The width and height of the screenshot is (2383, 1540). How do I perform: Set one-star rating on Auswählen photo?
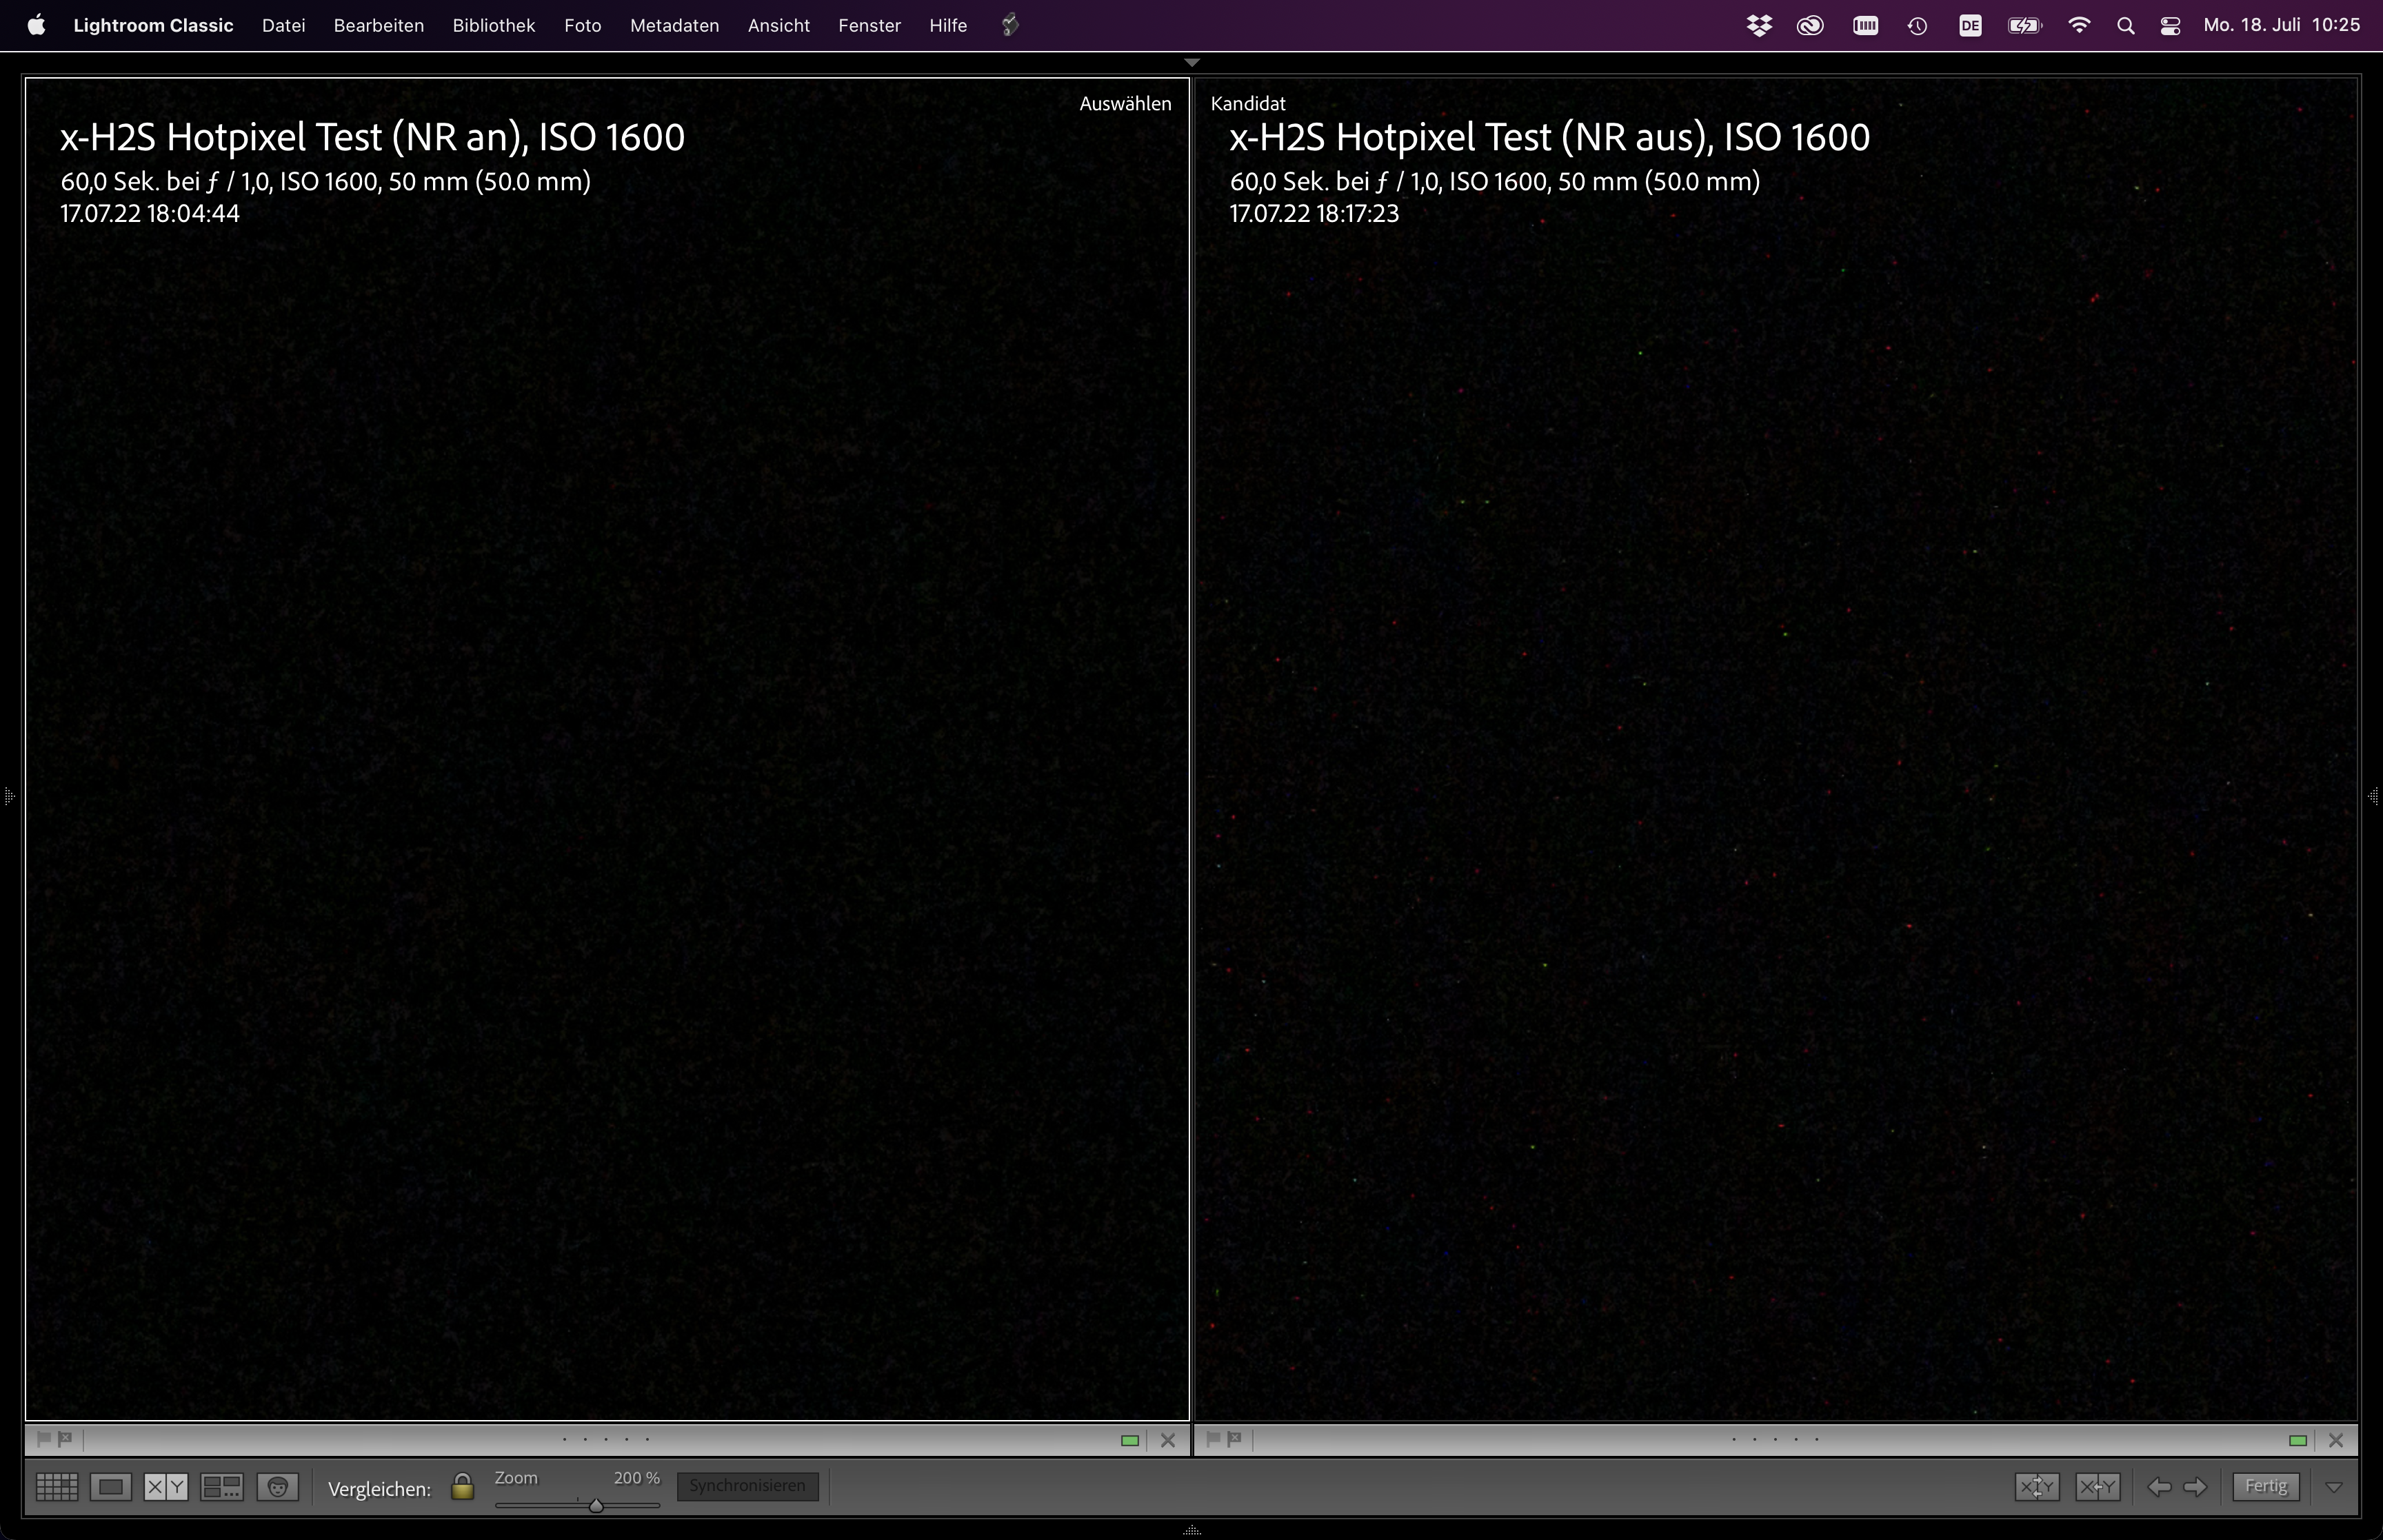coord(565,1440)
